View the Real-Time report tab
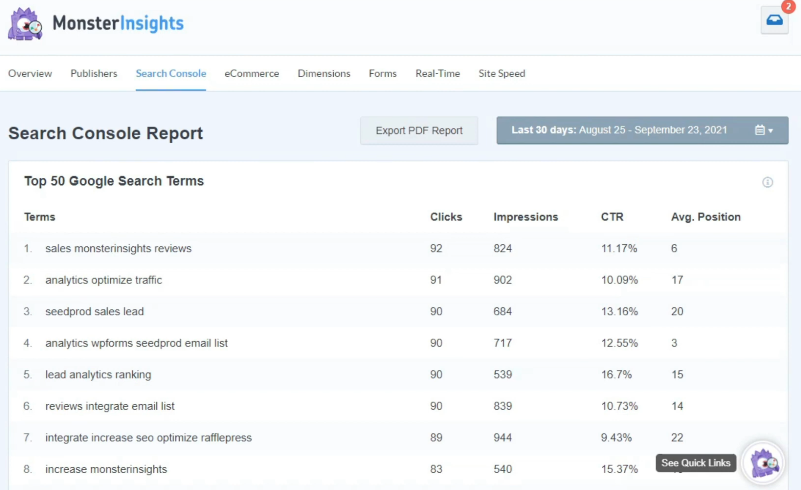The image size is (801, 490). pos(438,74)
